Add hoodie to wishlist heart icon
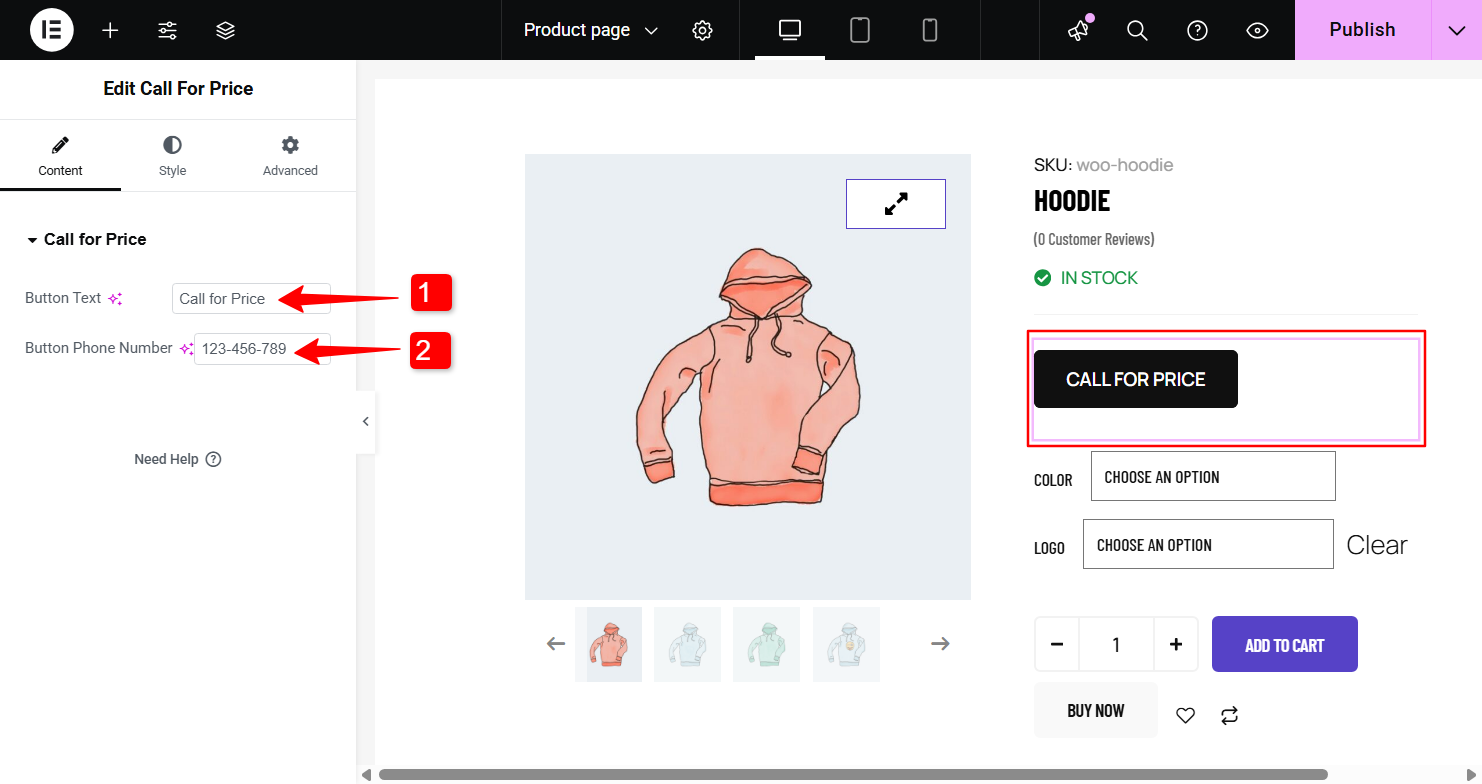This screenshot has width=1482, height=784. click(1185, 715)
